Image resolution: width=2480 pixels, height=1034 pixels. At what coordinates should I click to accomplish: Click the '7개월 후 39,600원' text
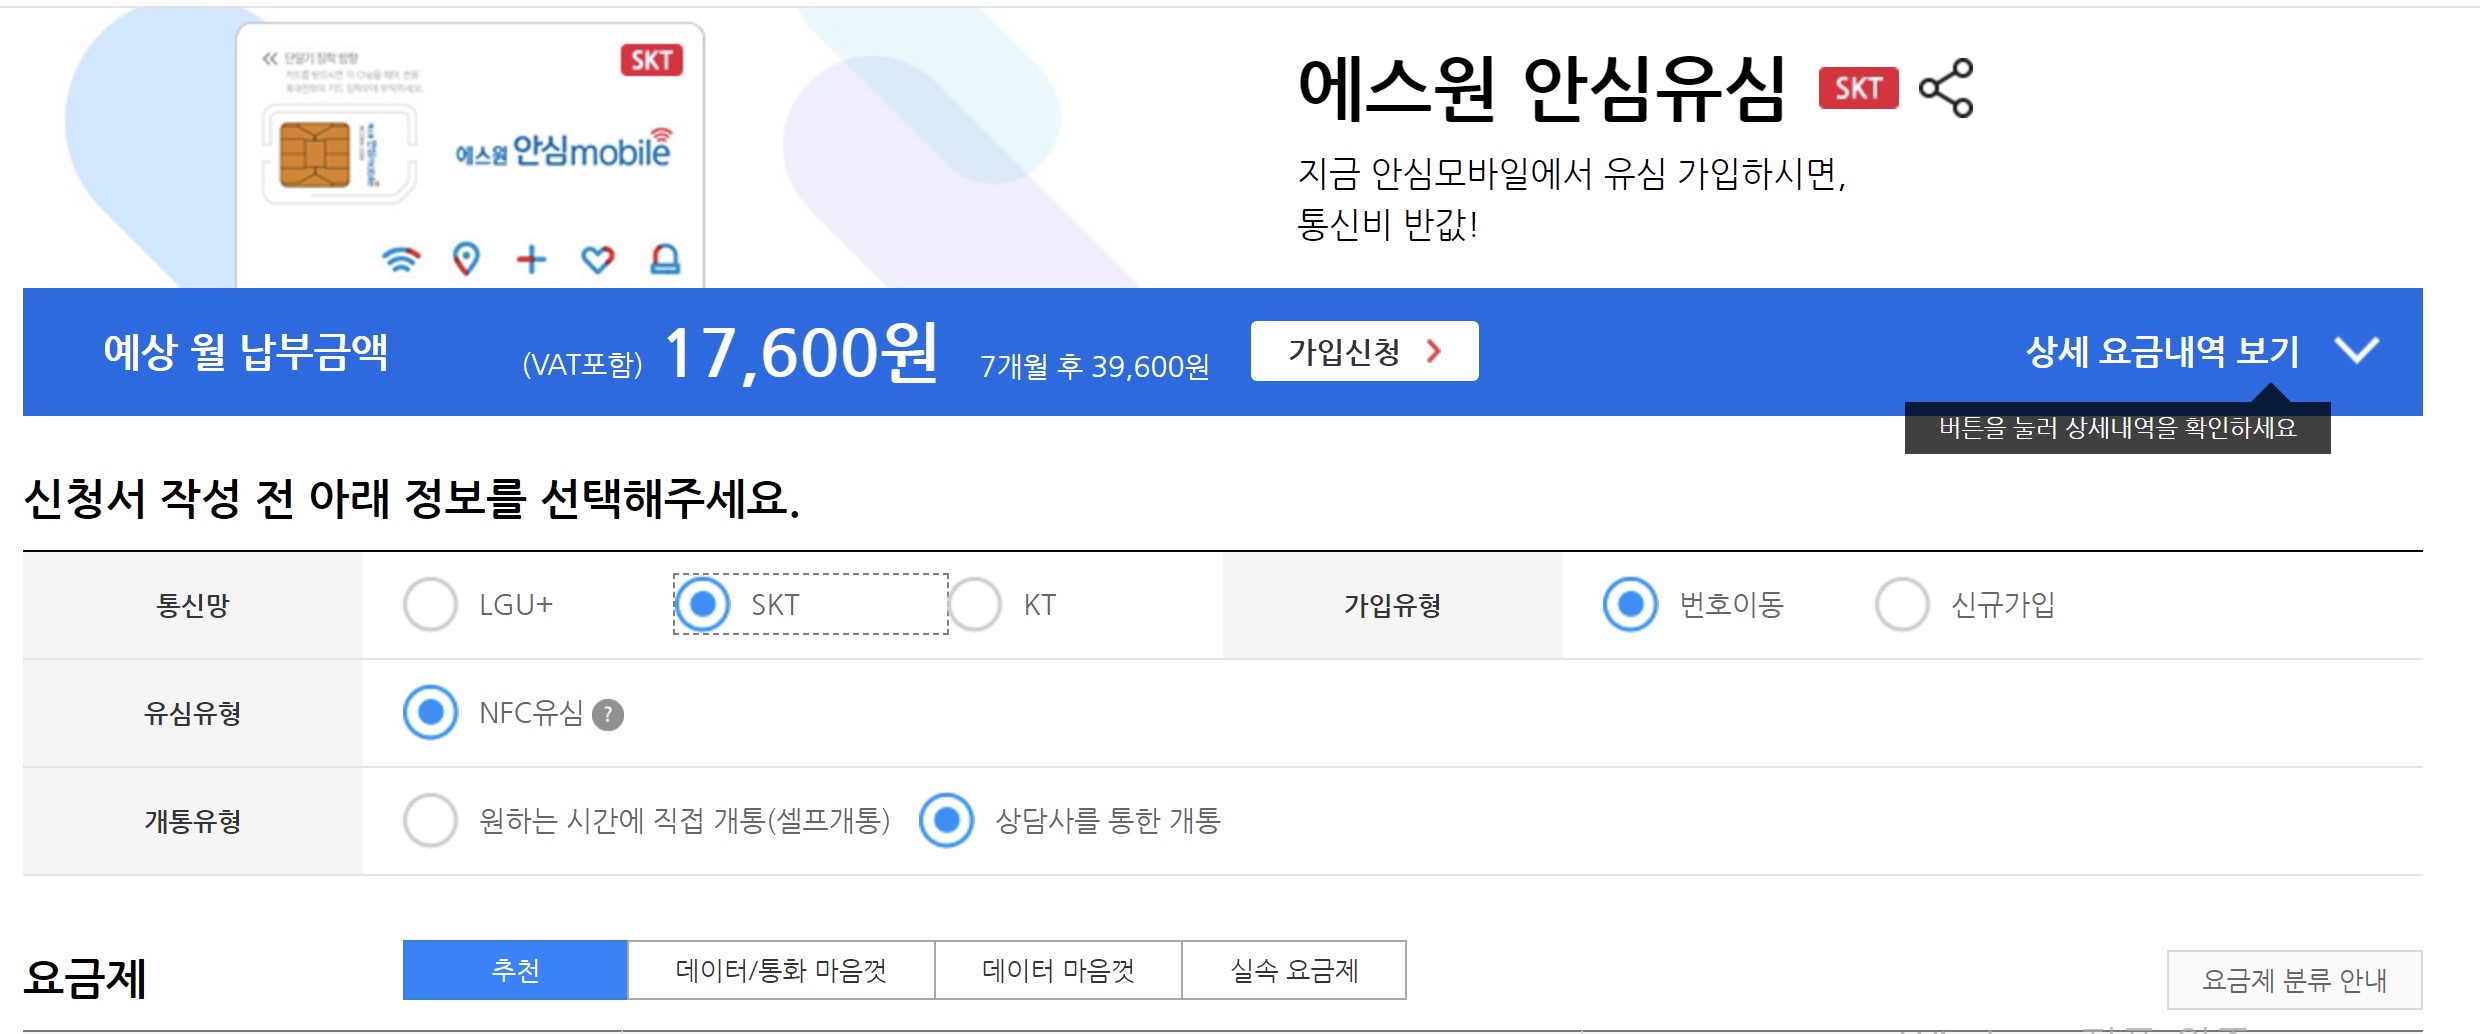1094,367
